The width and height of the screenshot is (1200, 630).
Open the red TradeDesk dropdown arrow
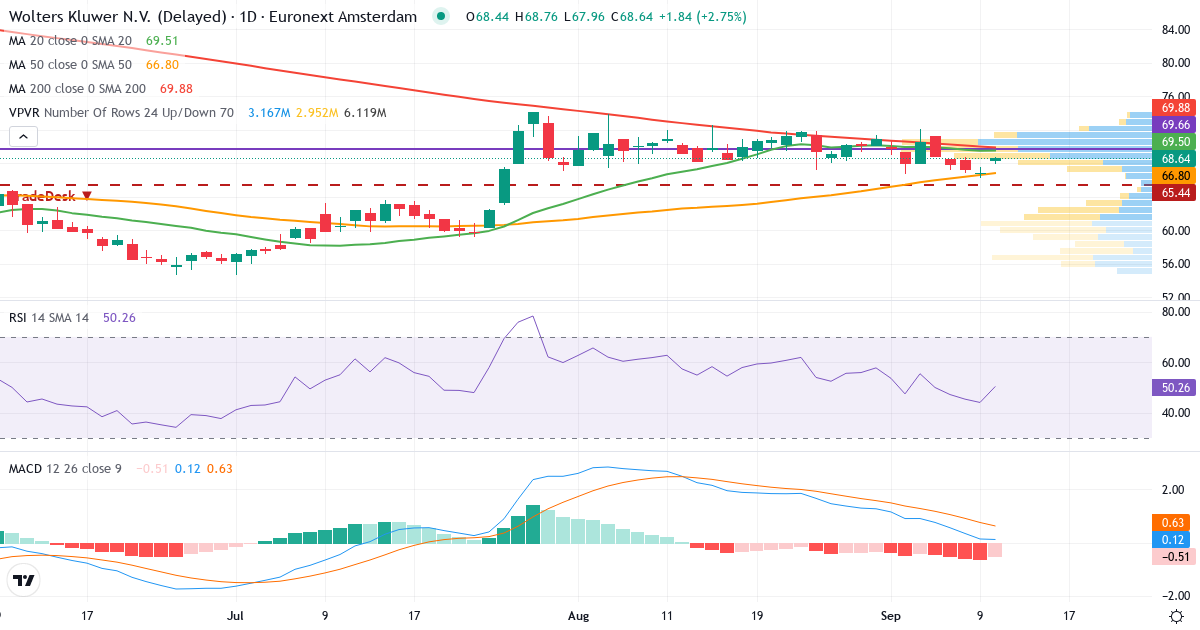tap(88, 196)
